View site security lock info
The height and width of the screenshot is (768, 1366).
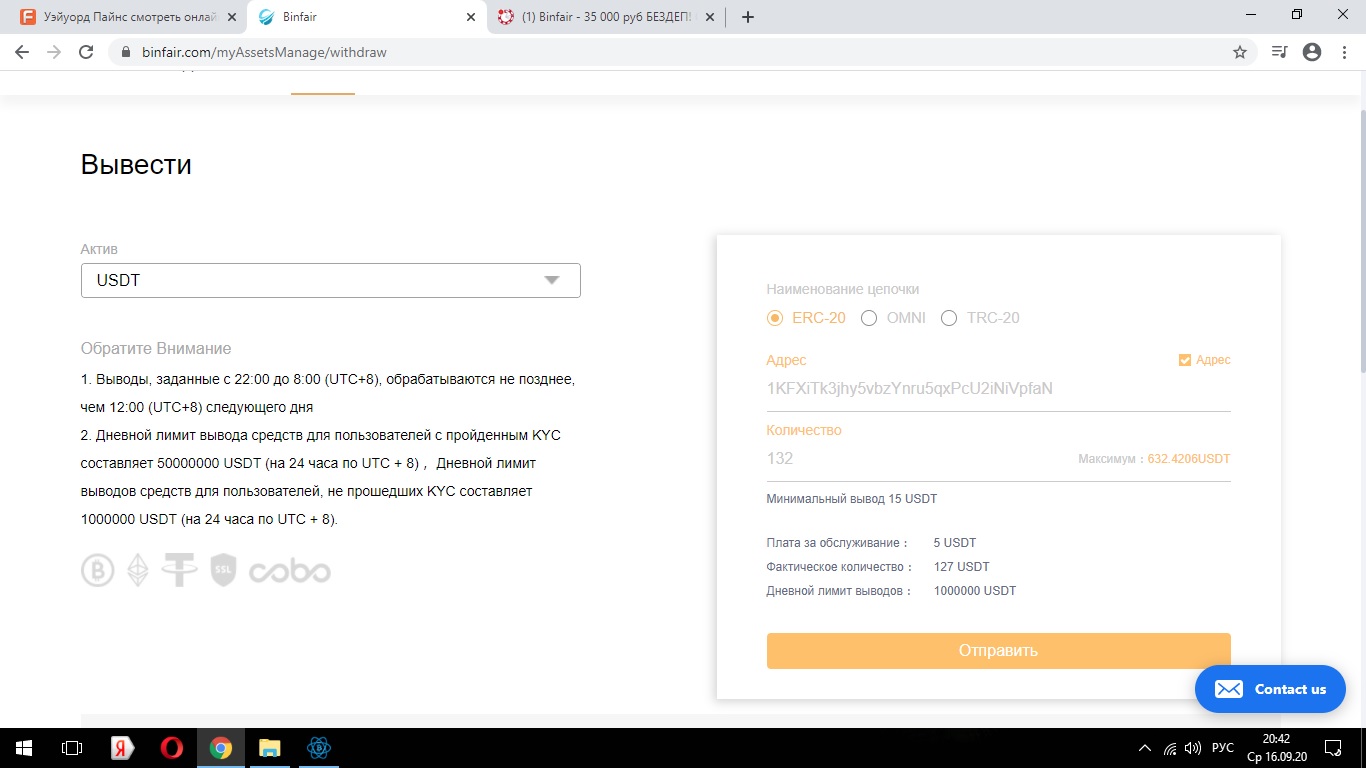pyautogui.click(x=125, y=52)
